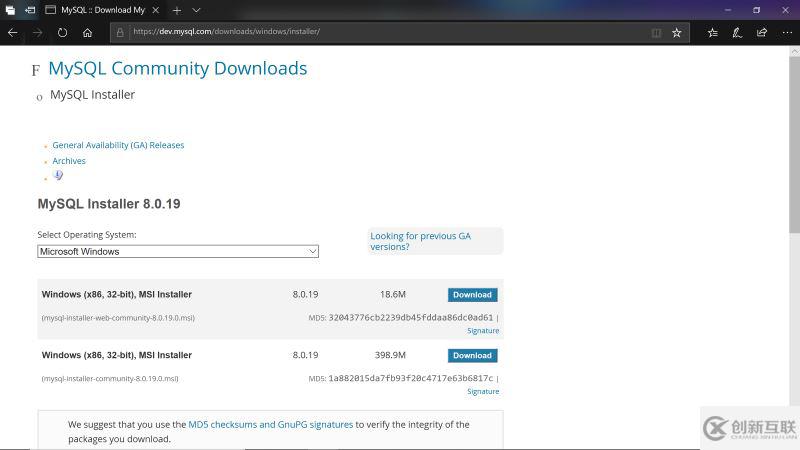This screenshot has height=450, width=800.
Task: Open a new browser tab
Action: 177,10
